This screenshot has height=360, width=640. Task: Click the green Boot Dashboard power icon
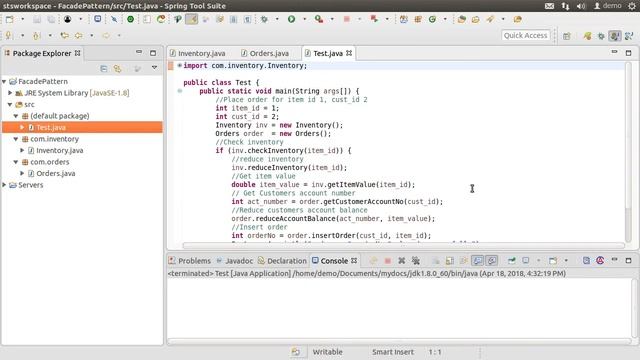pos(130,19)
